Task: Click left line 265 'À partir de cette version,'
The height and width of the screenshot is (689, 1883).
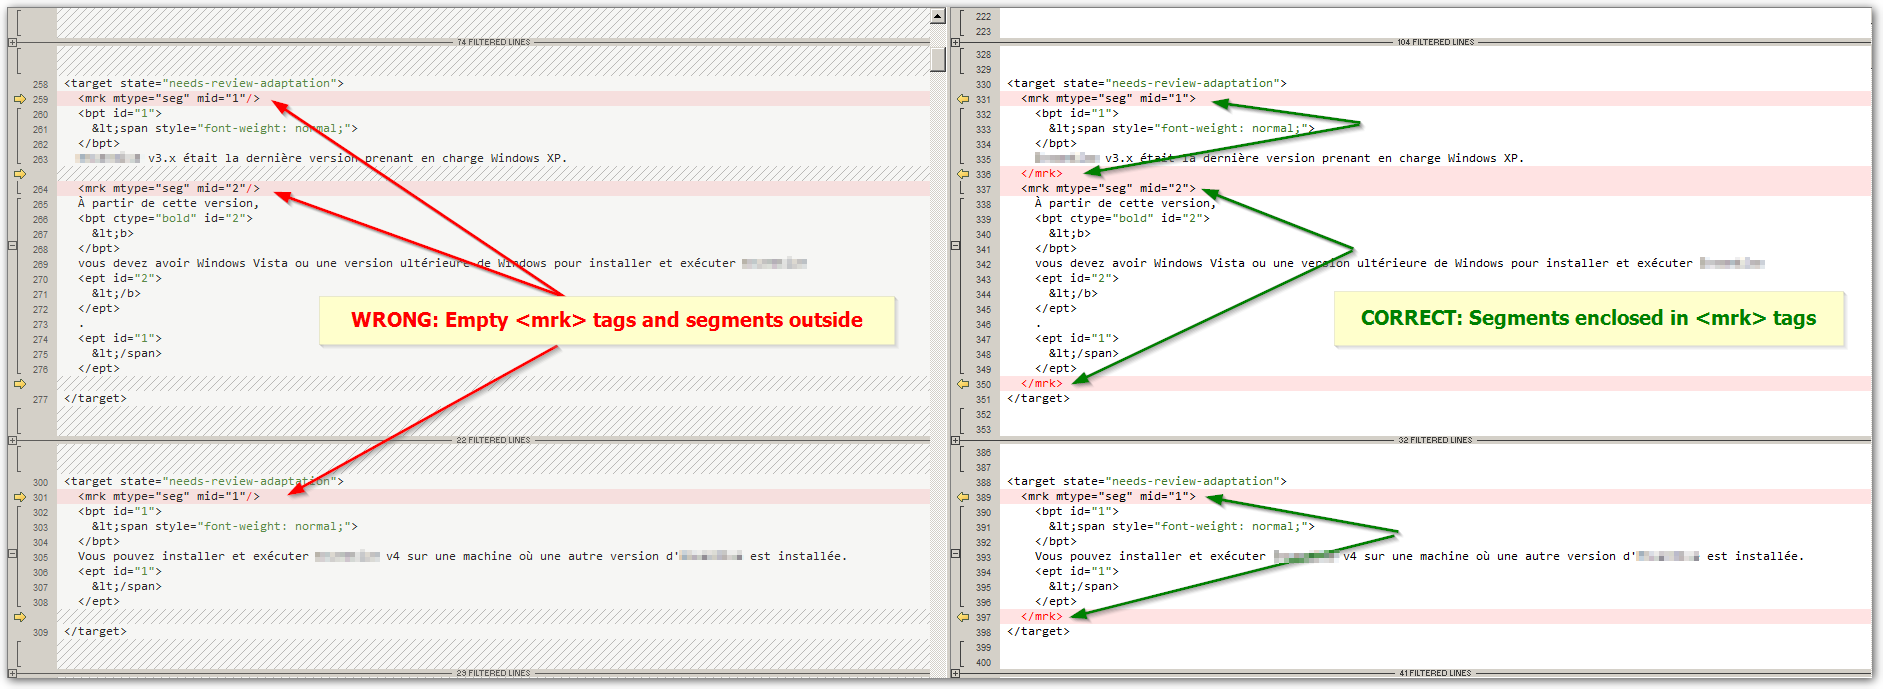Action: (x=169, y=204)
